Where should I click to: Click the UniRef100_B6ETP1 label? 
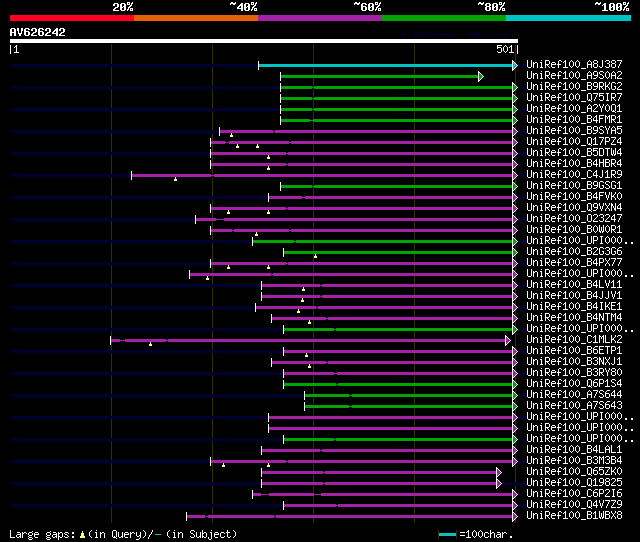click(574, 351)
